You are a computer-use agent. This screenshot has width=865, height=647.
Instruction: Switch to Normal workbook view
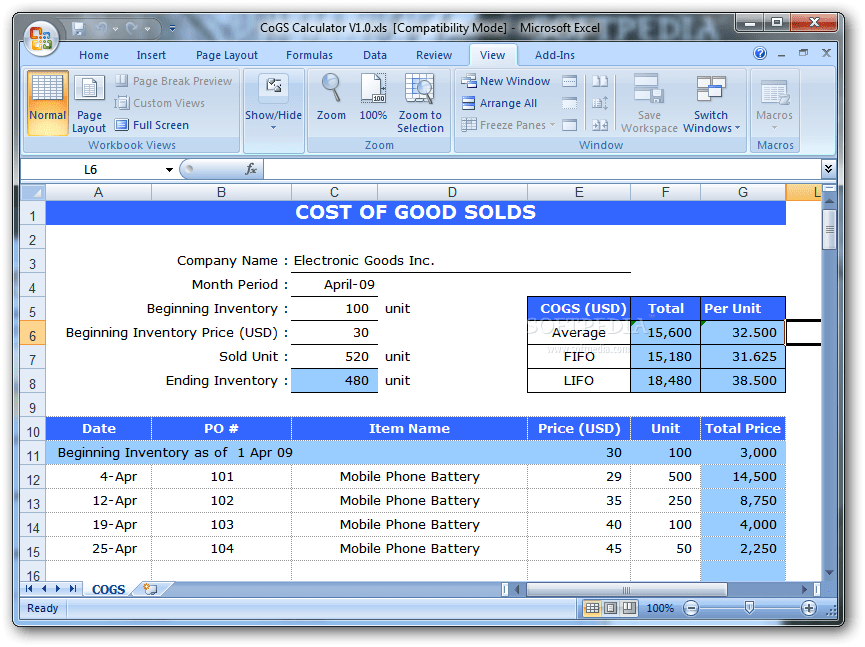[x=47, y=102]
